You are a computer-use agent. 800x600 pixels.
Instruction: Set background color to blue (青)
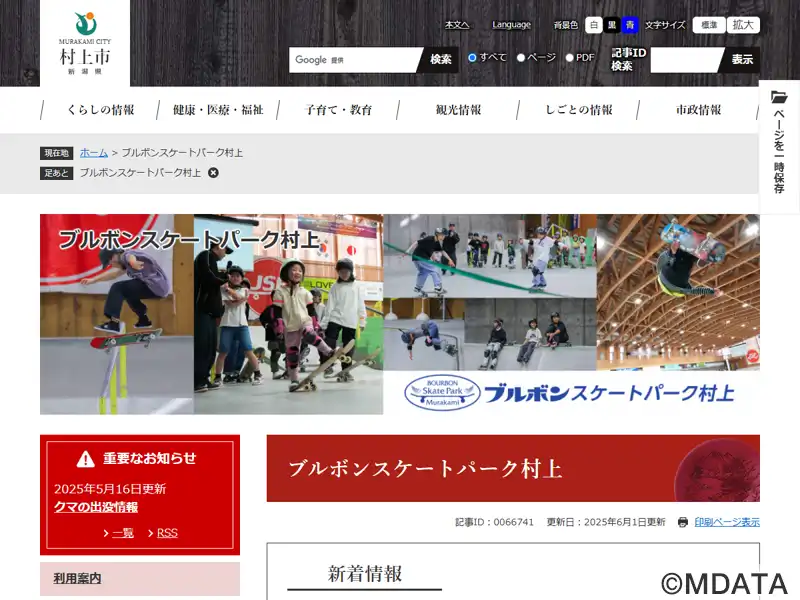coord(630,25)
